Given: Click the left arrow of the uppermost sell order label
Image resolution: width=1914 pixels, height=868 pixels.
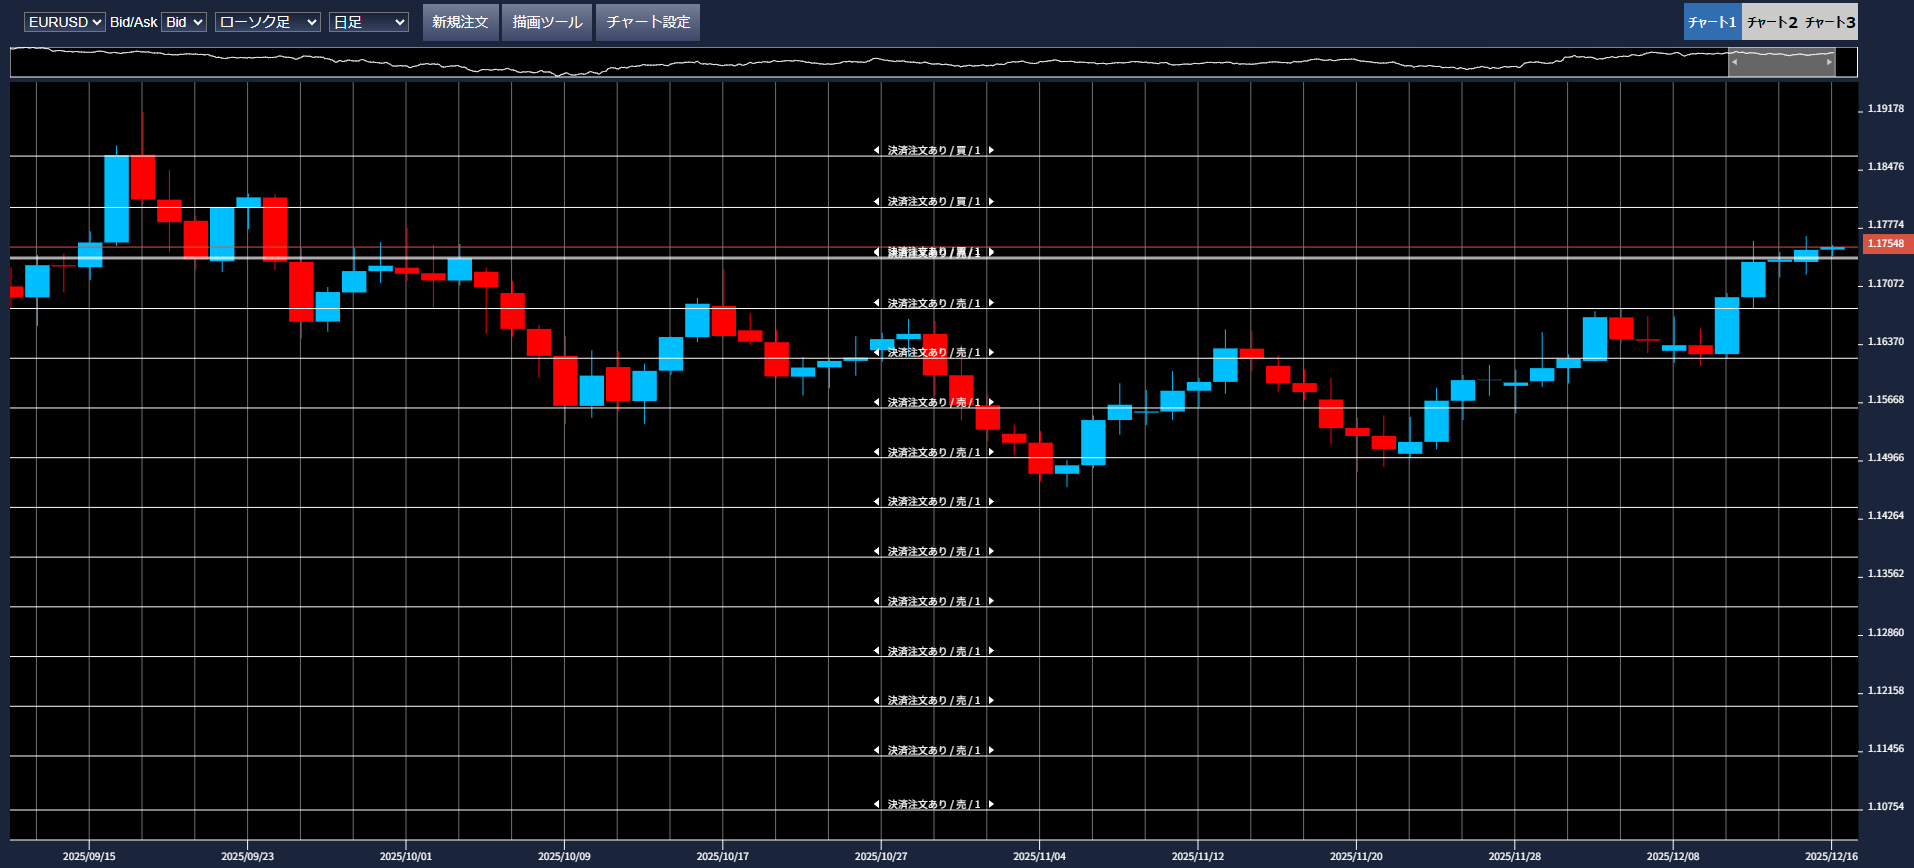Looking at the screenshot, I should (x=877, y=303).
